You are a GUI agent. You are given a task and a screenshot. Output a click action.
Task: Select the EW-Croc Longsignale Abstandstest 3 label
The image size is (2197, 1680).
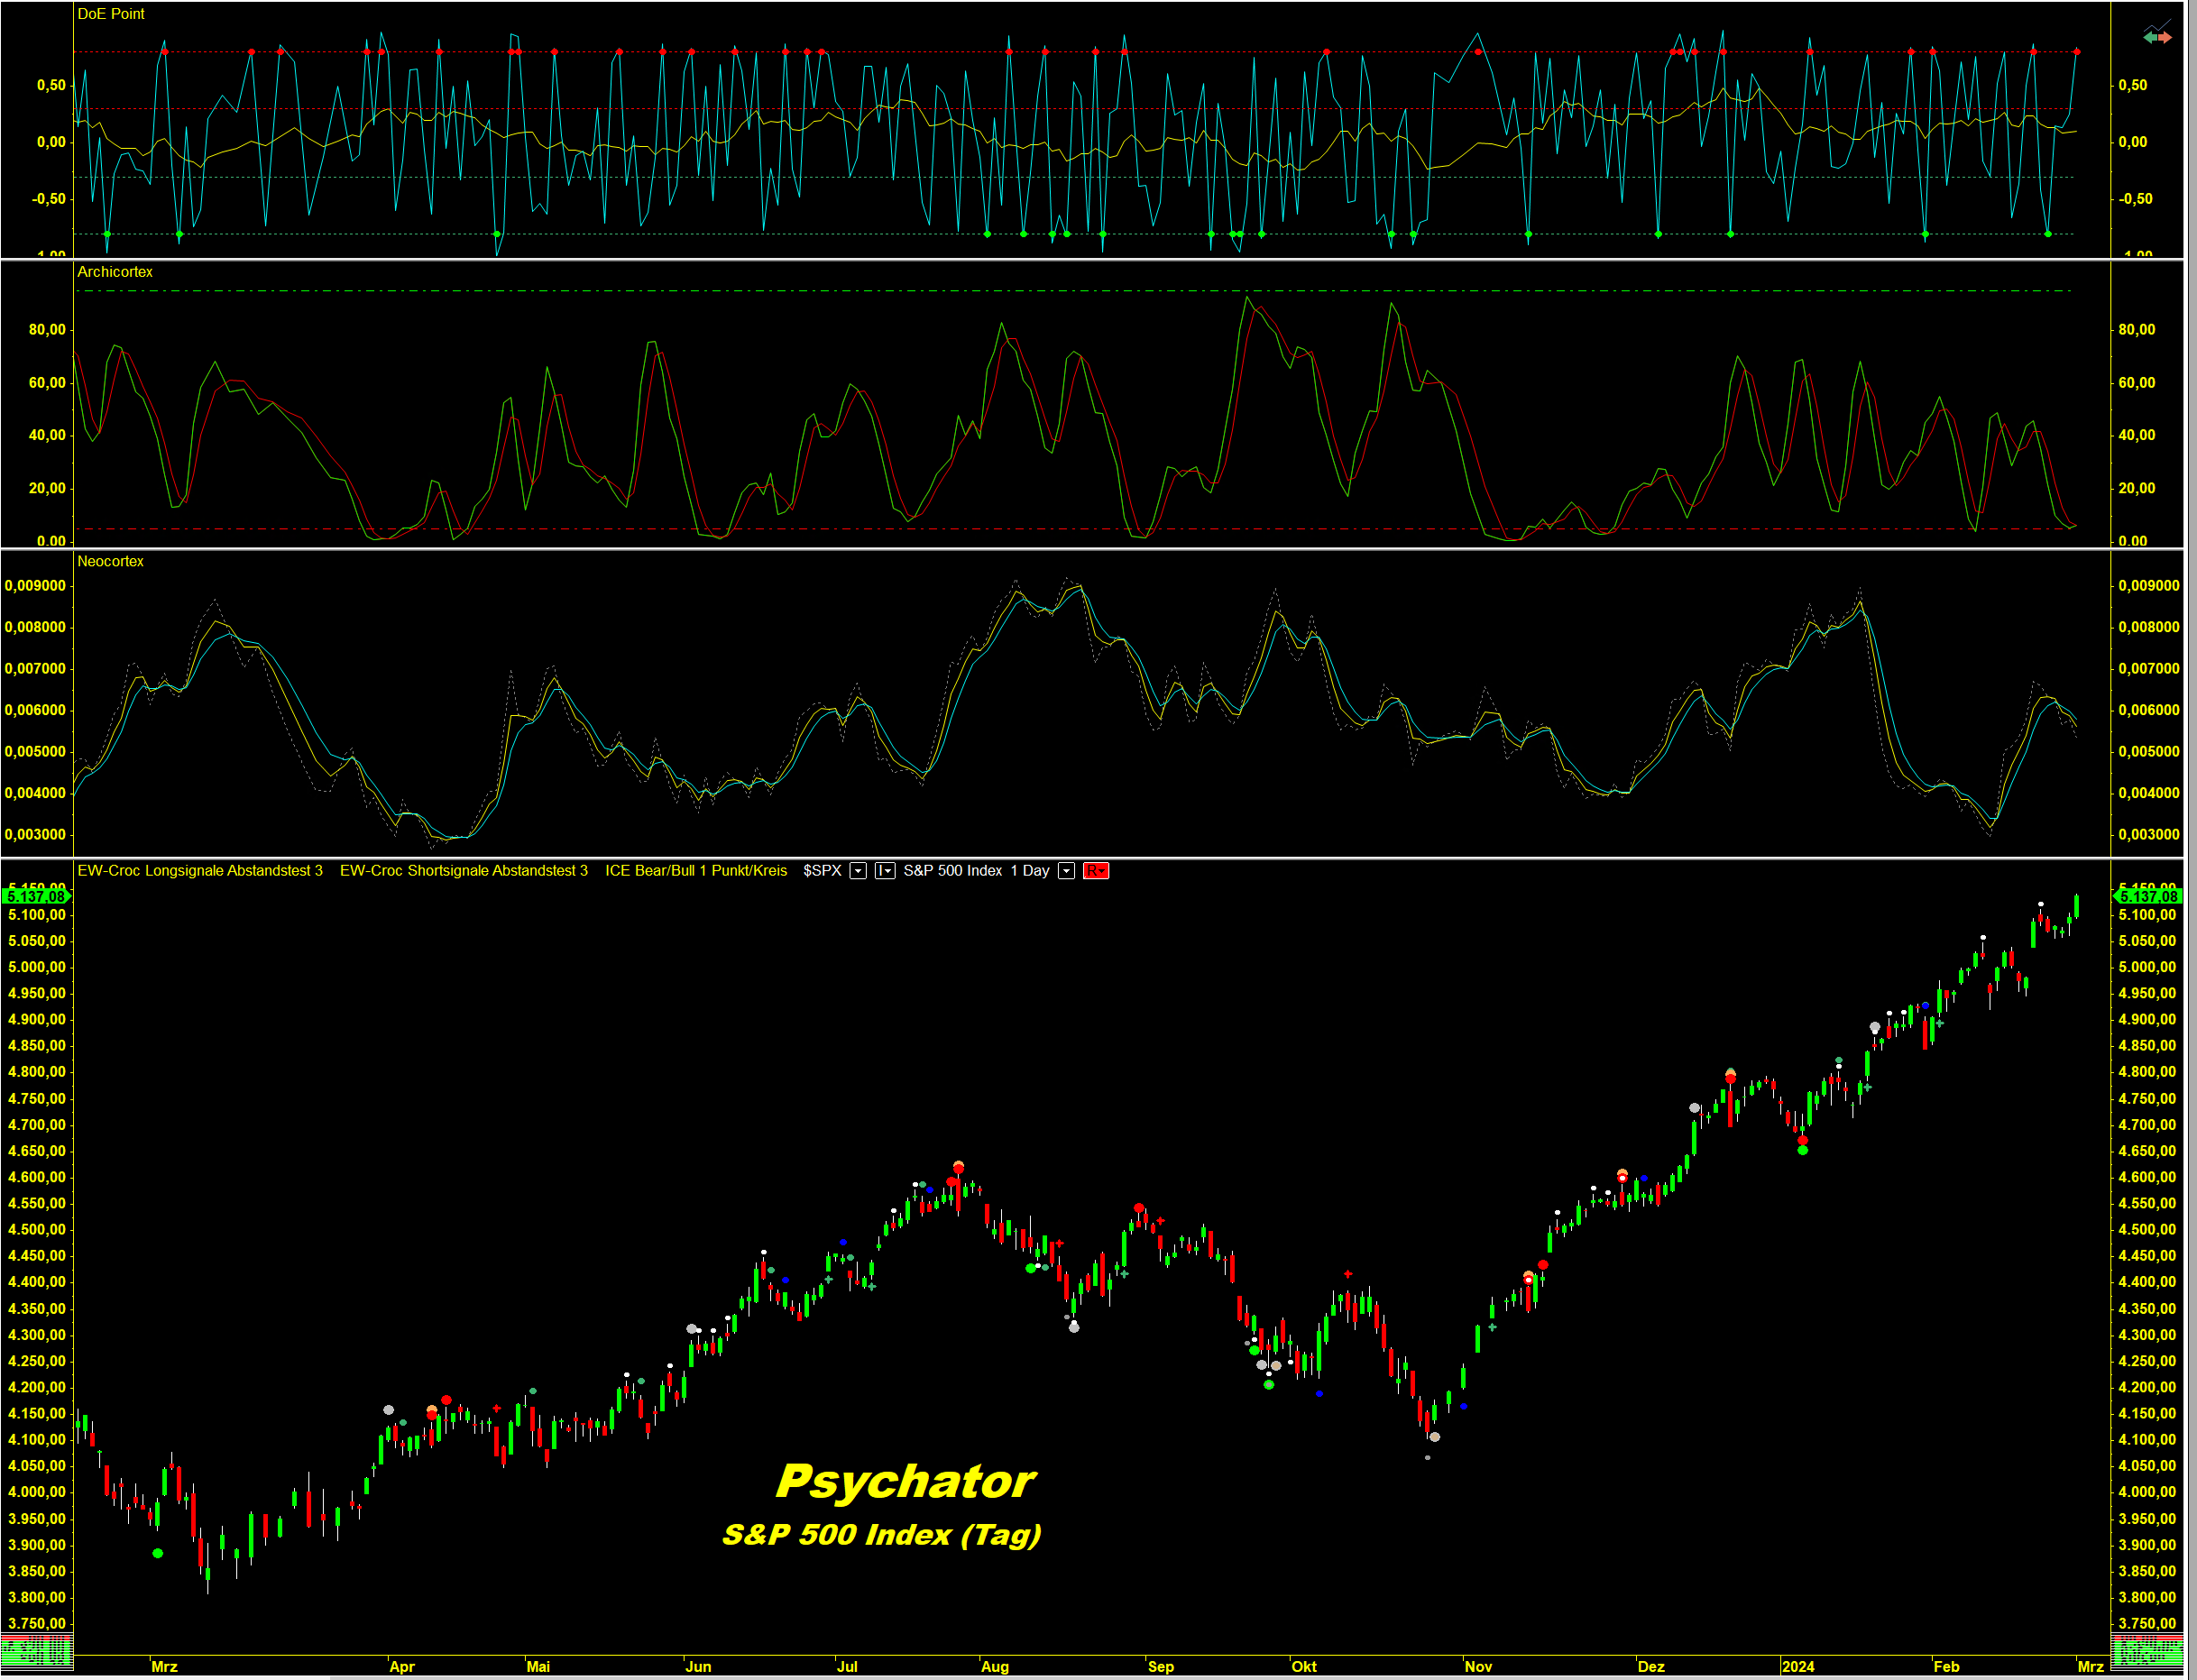(200, 871)
